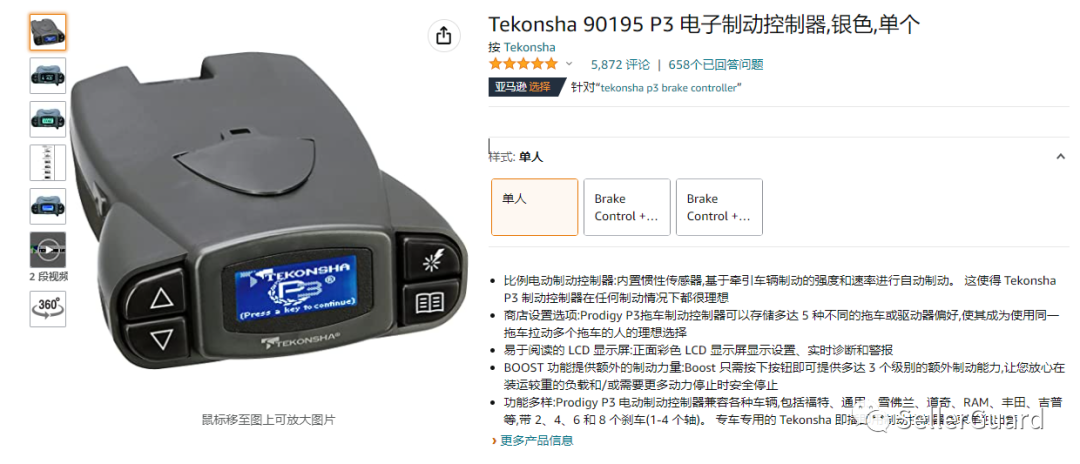Viewport: 1080px width, 464px height.
Task: Click the five-star rating icons
Action: [523, 64]
